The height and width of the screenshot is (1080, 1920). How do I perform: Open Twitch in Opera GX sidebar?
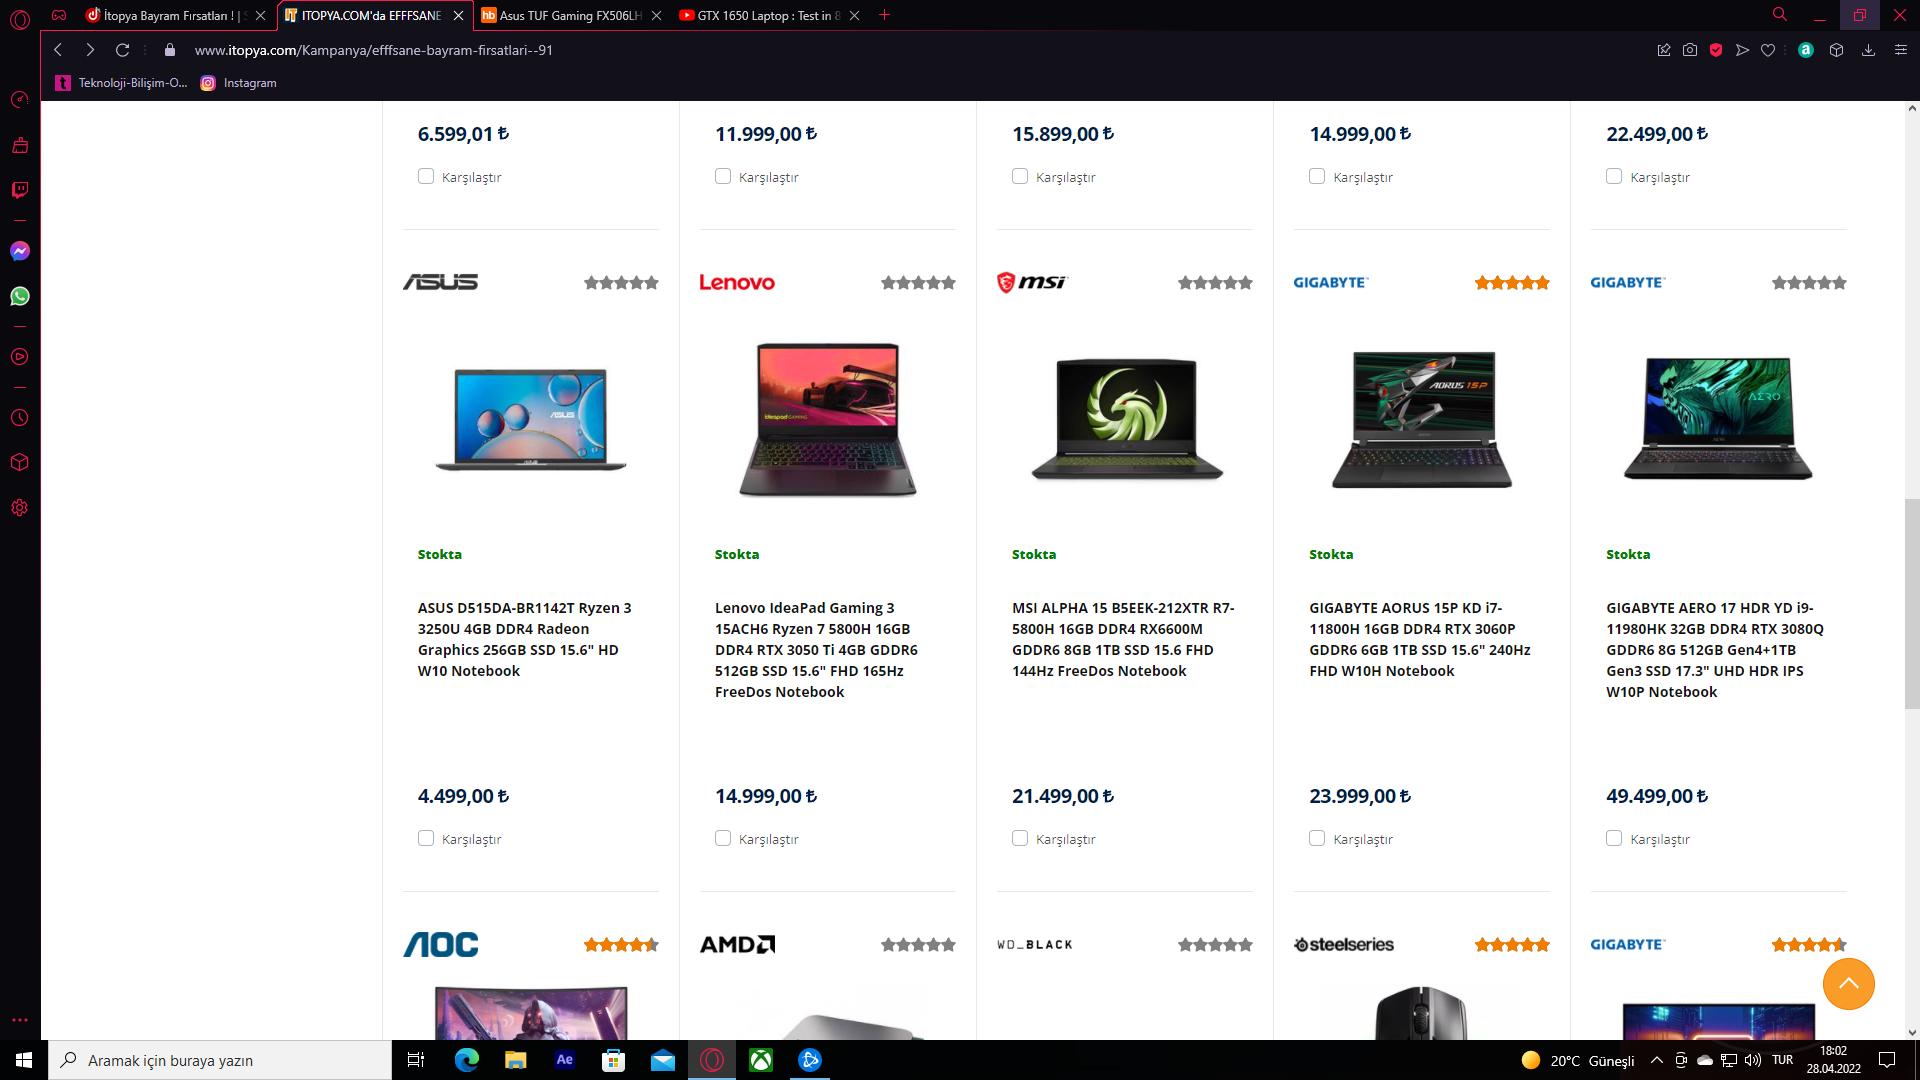(20, 190)
